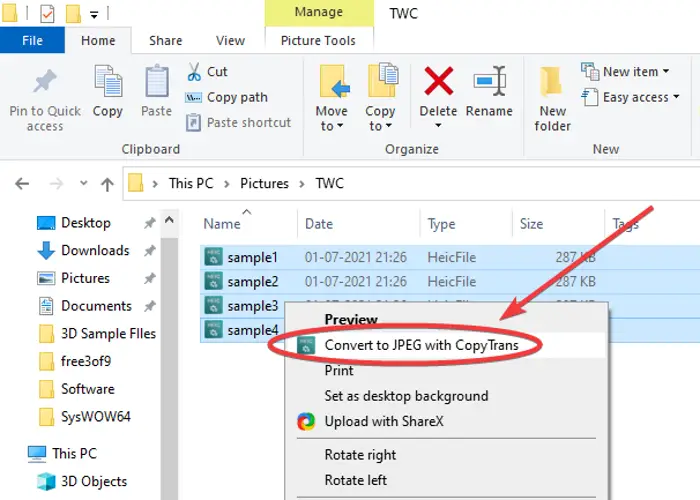Click the Cut scissors icon
Viewport: 700px width, 500px height.
pyautogui.click(x=194, y=72)
